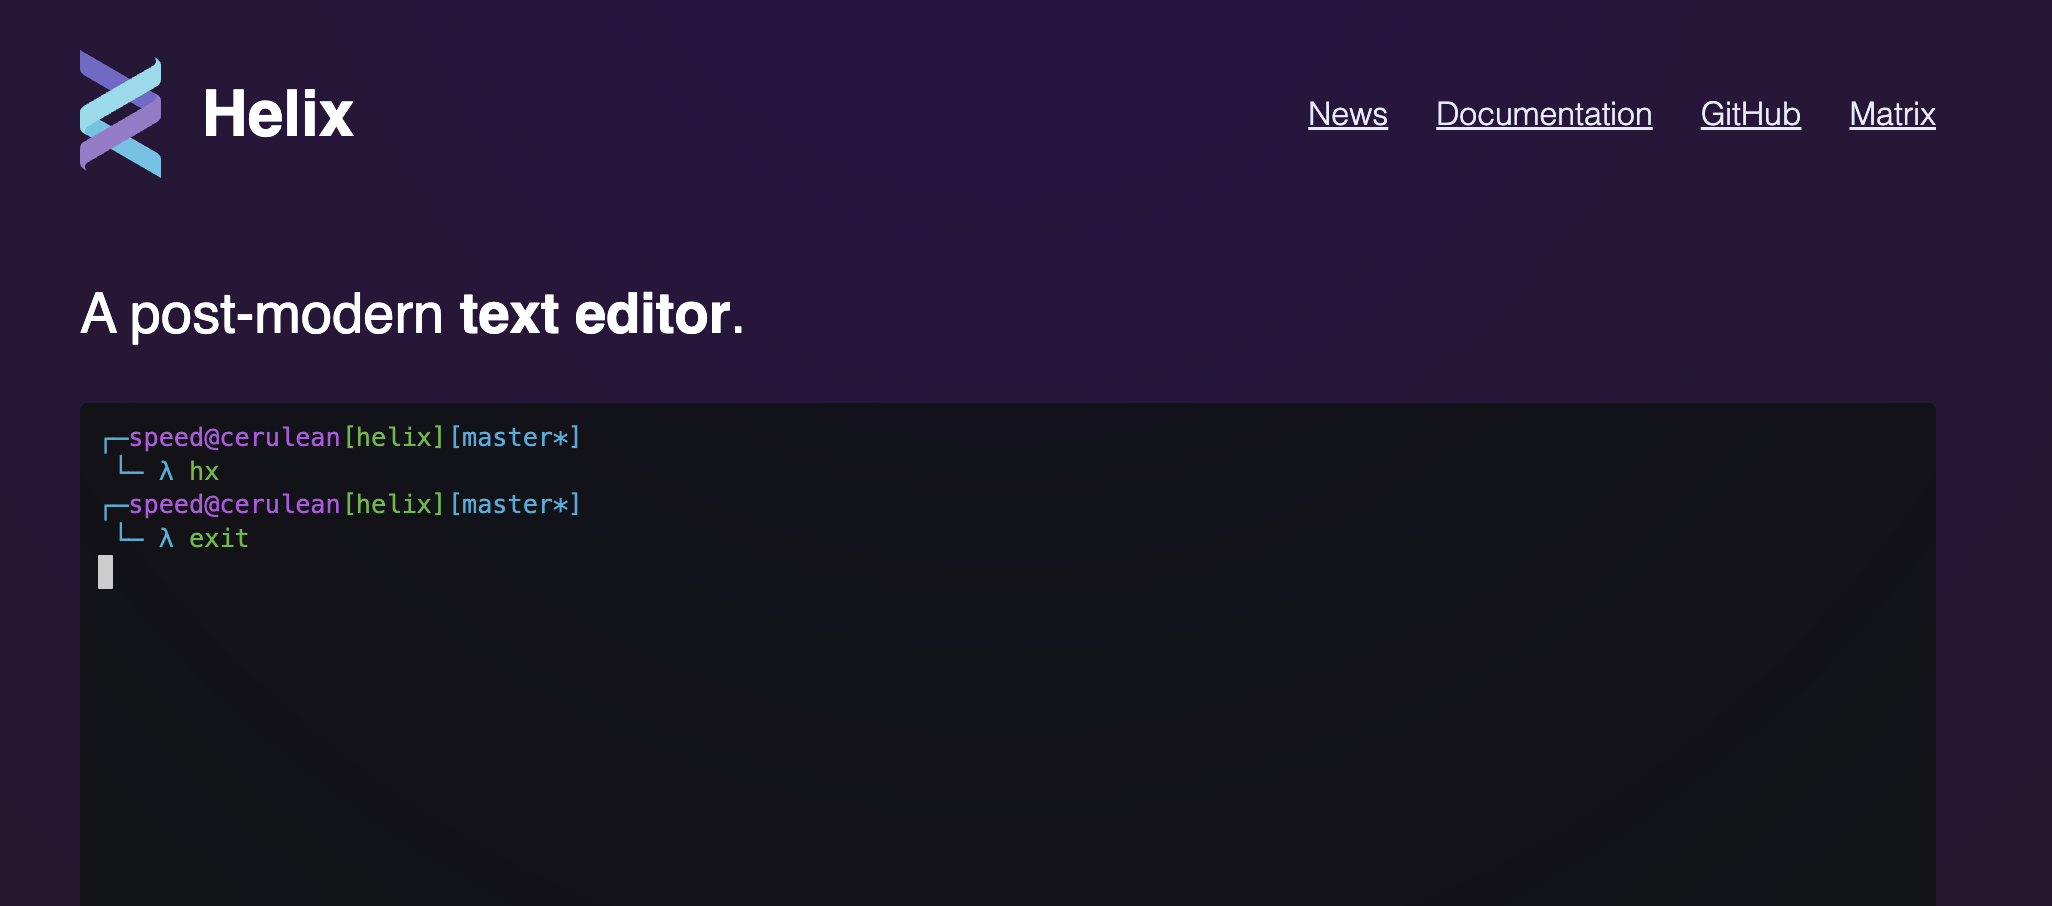This screenshot has height=906, width=2052.
Task: Open the Matrix chat link
Action: click(x=1892, y=114)
